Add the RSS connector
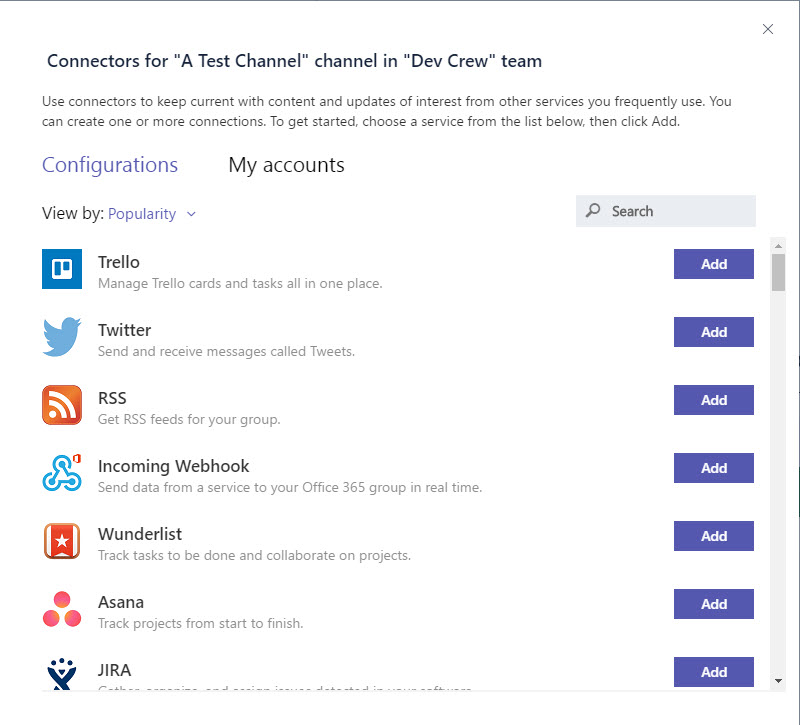800x725 pixels. (713, 400)
